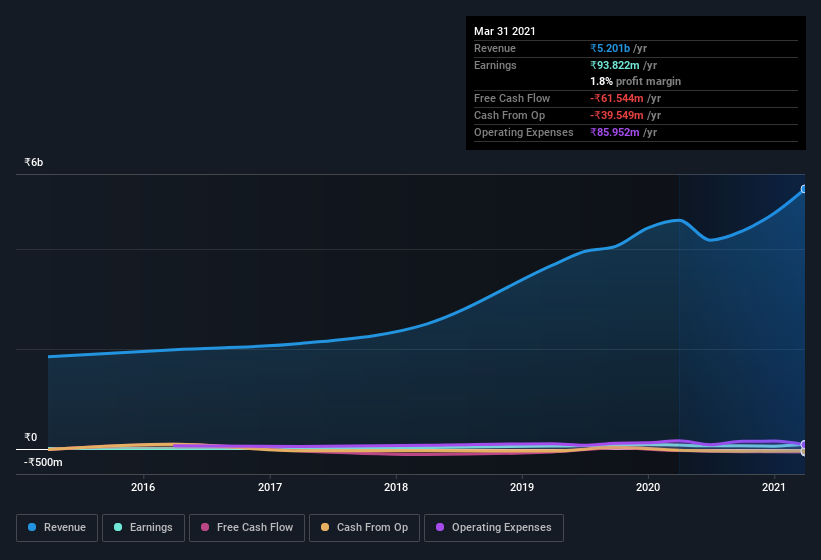Click the tooltip Revenue row label
821x560 pixels.
click(495, 48)
